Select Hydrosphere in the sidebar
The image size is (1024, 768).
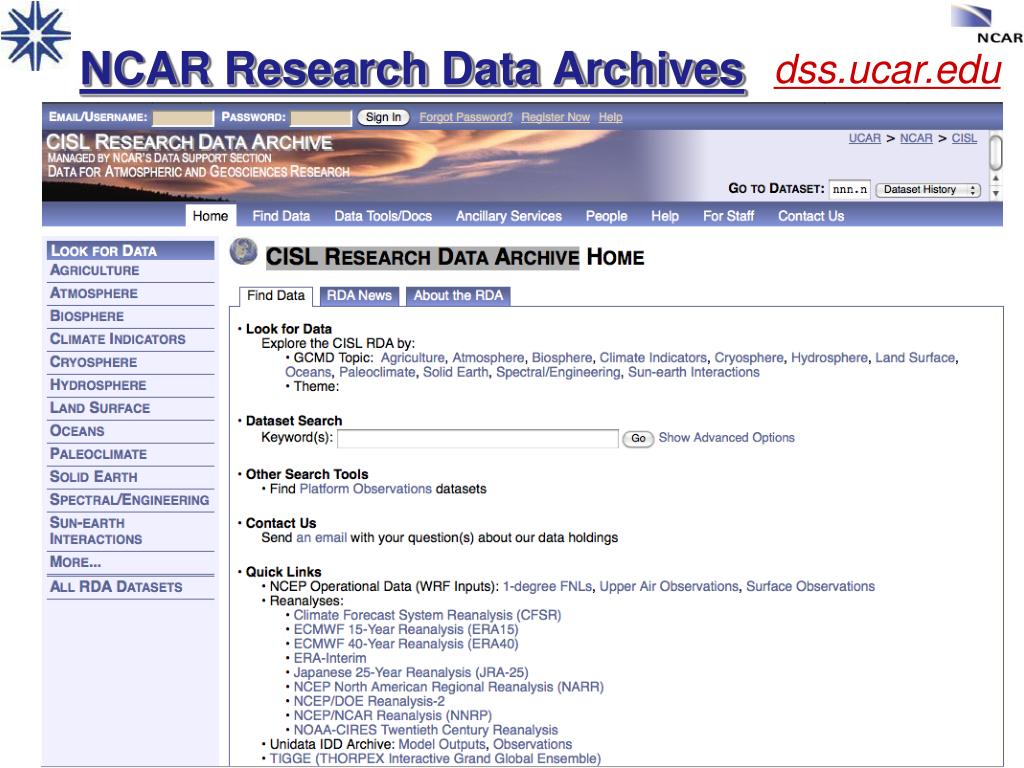point(98,385)
